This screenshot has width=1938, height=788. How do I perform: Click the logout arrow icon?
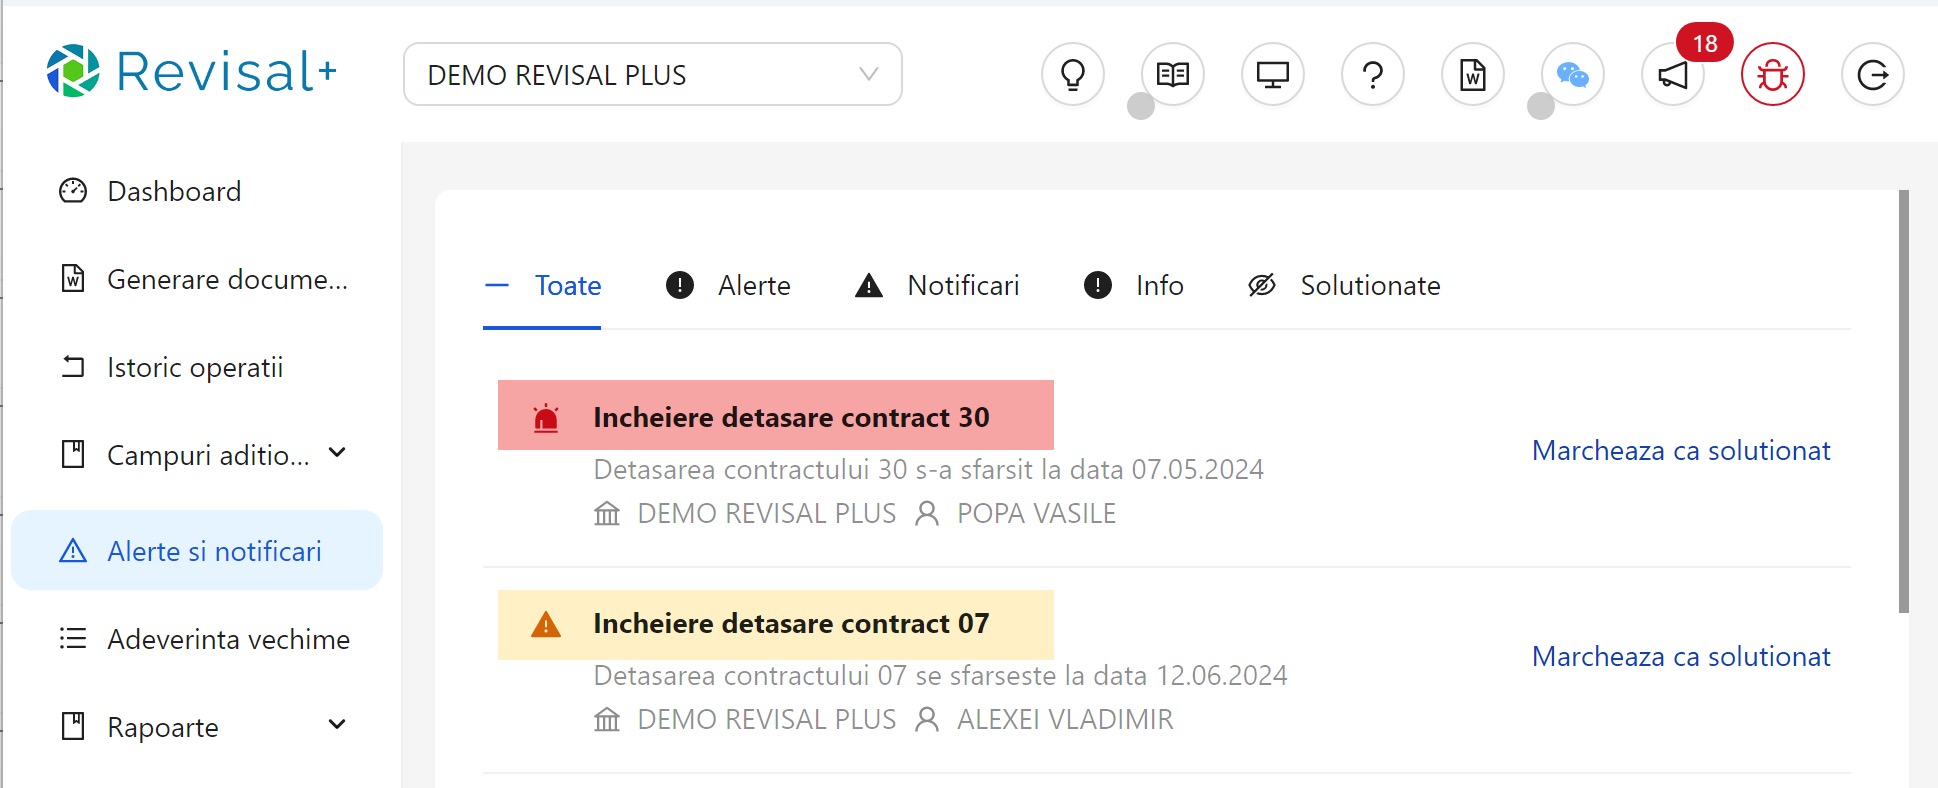pyautogui.click(x=1873, y=74)
